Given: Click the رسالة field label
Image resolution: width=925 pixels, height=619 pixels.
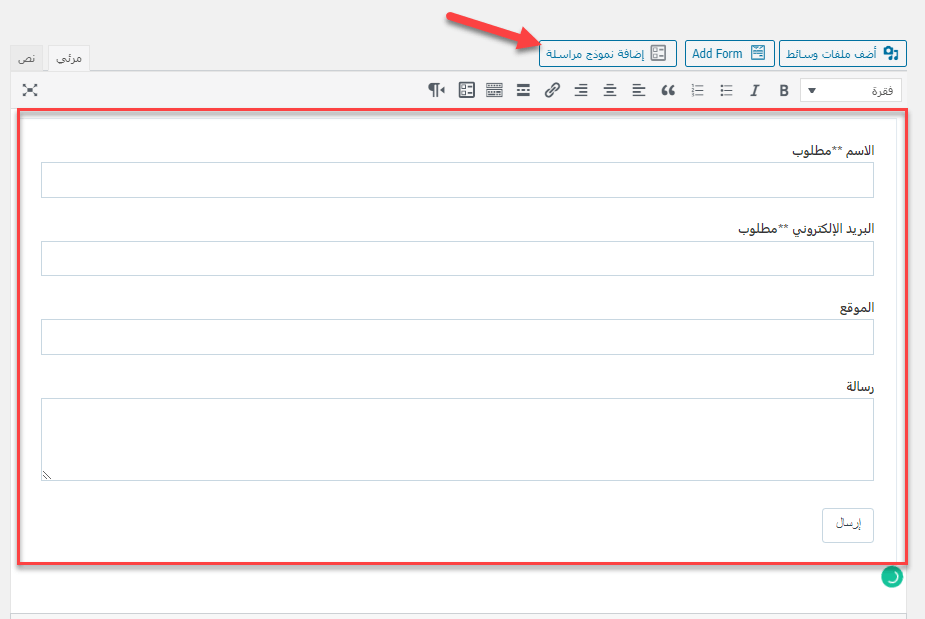Looking at the screenshot, I should pyautogui.click(x=860, y=387).
